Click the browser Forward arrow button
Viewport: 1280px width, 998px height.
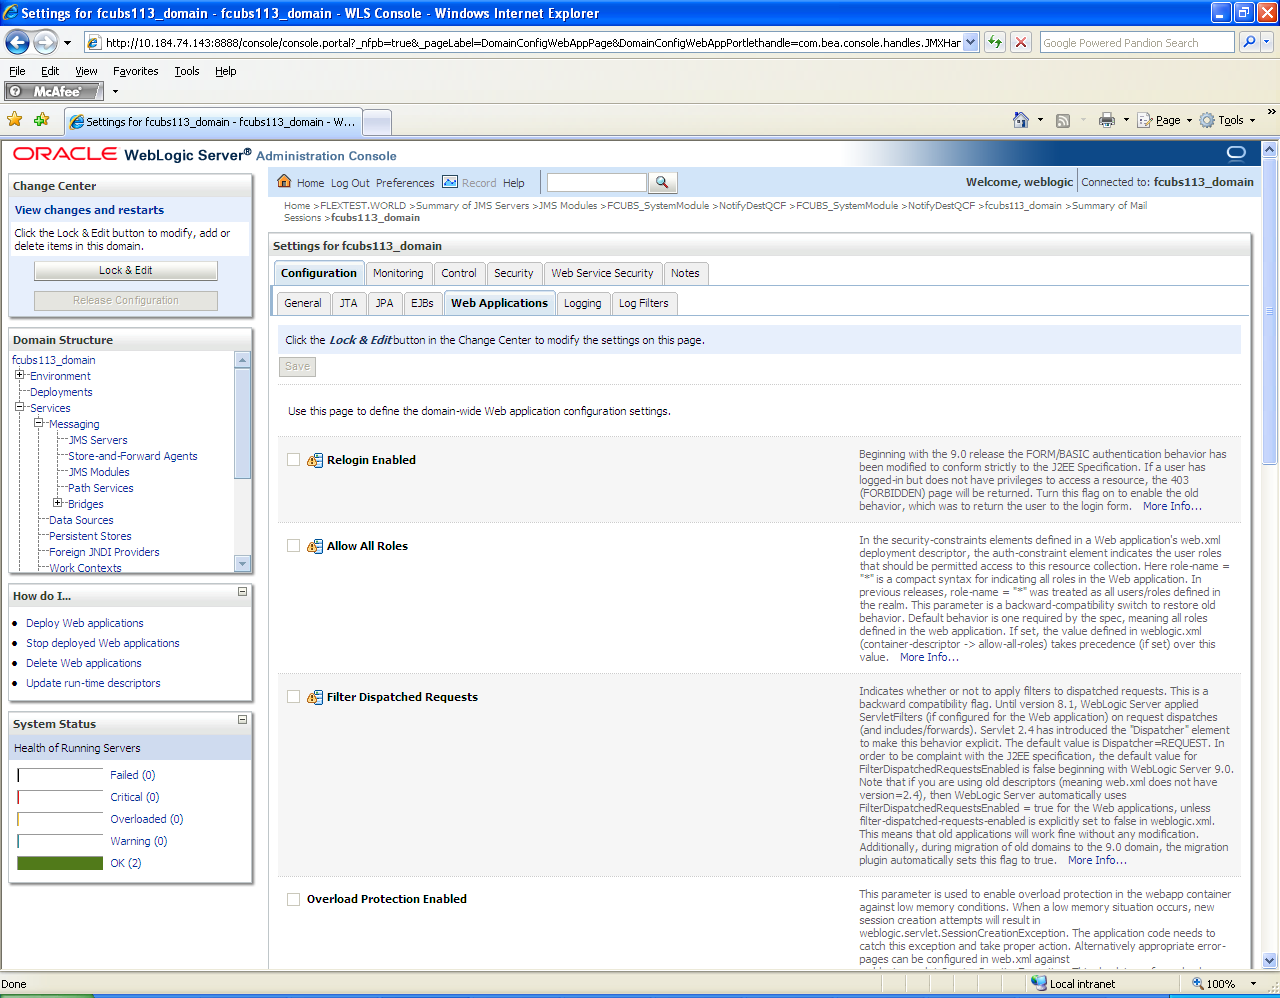[46, 42]
